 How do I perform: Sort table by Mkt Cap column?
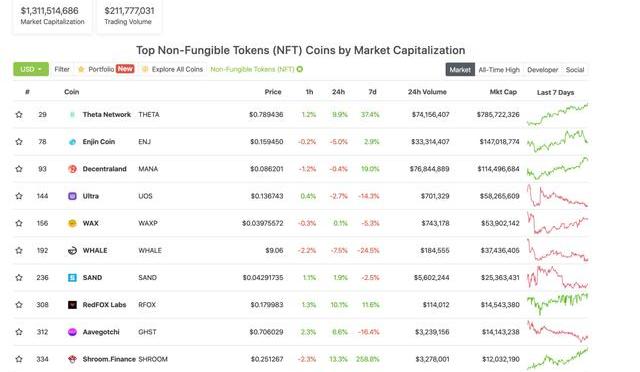click(503, 92)
